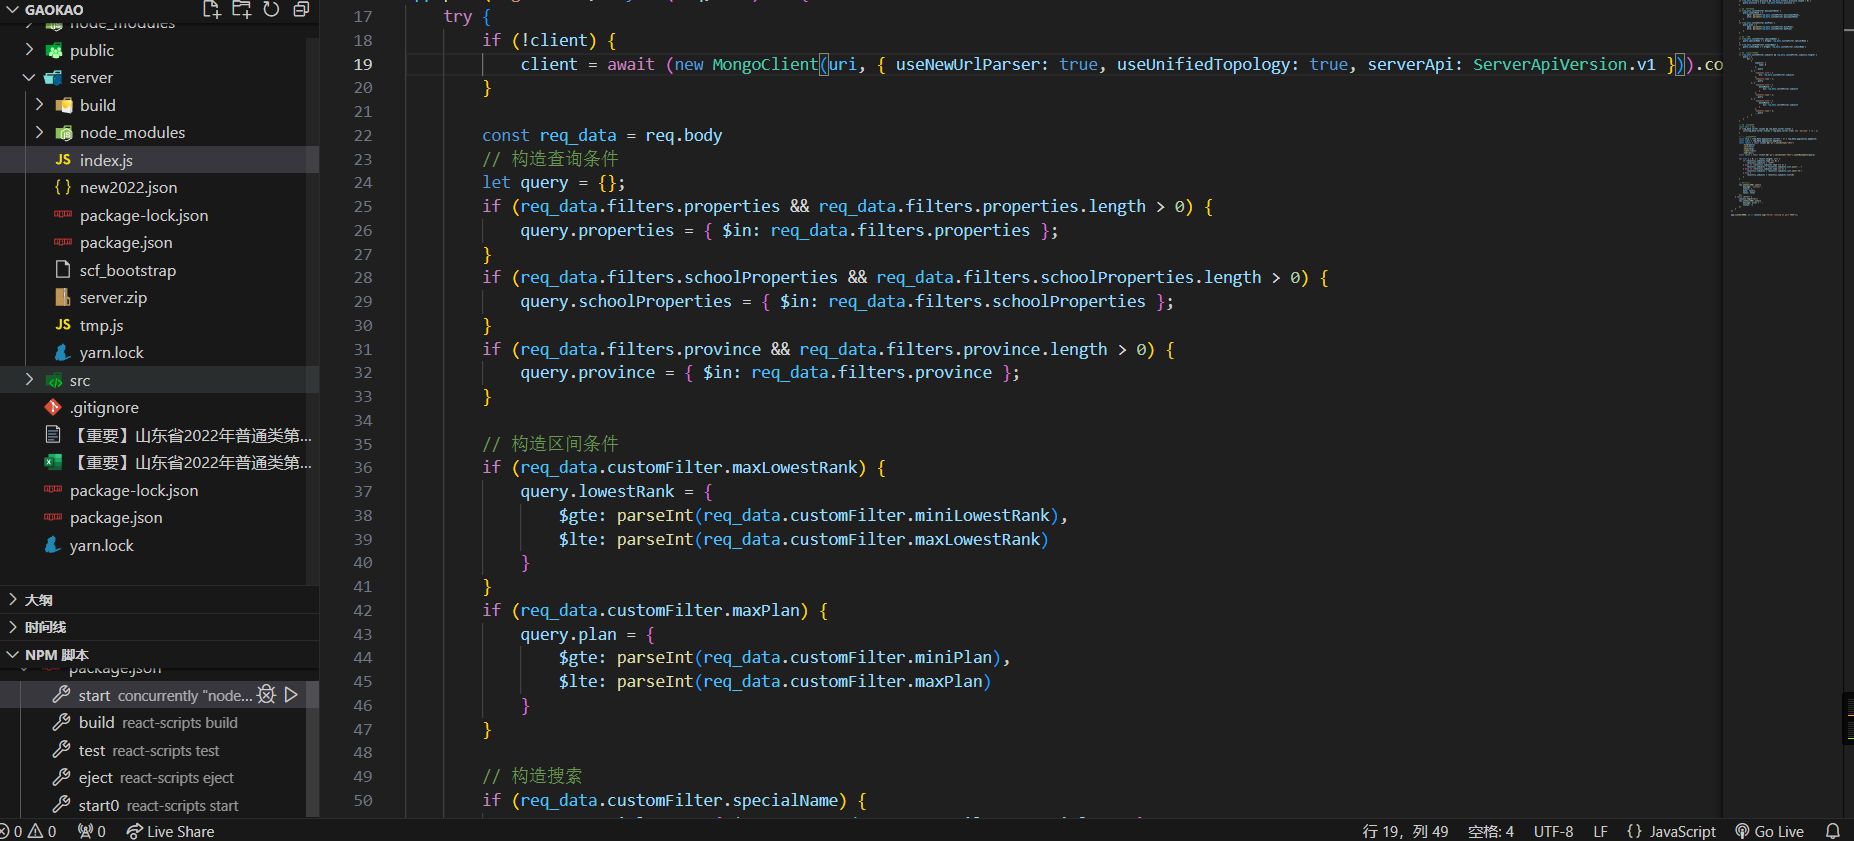1854x841 pixels.
Task: Change indentation via 空格: 4
Action: click(x=1491, y=831)
